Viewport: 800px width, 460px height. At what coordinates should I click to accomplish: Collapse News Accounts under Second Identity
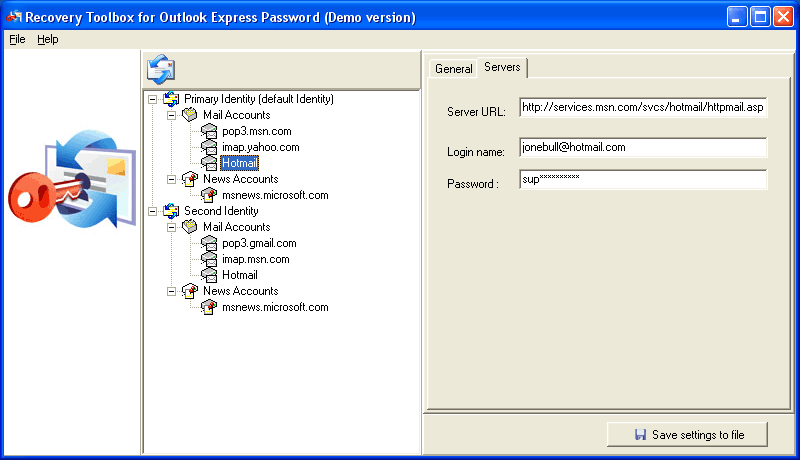pyautogui.click(x=171, y=291)
